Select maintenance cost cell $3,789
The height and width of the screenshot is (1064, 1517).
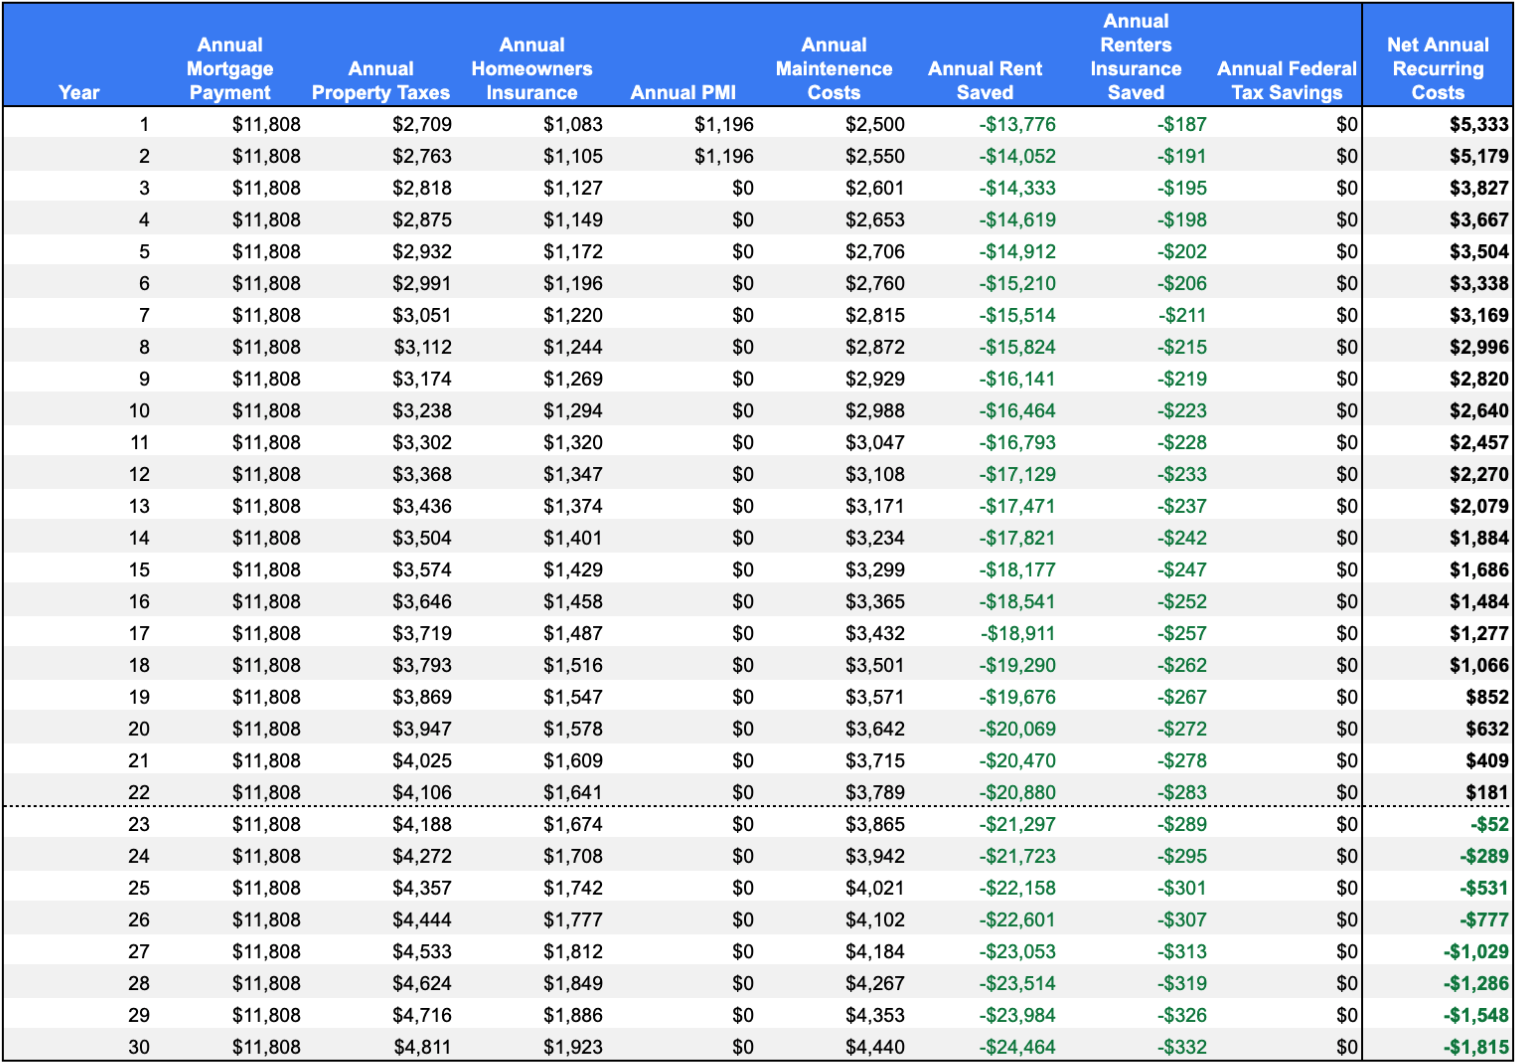click(x=875, y=793)
